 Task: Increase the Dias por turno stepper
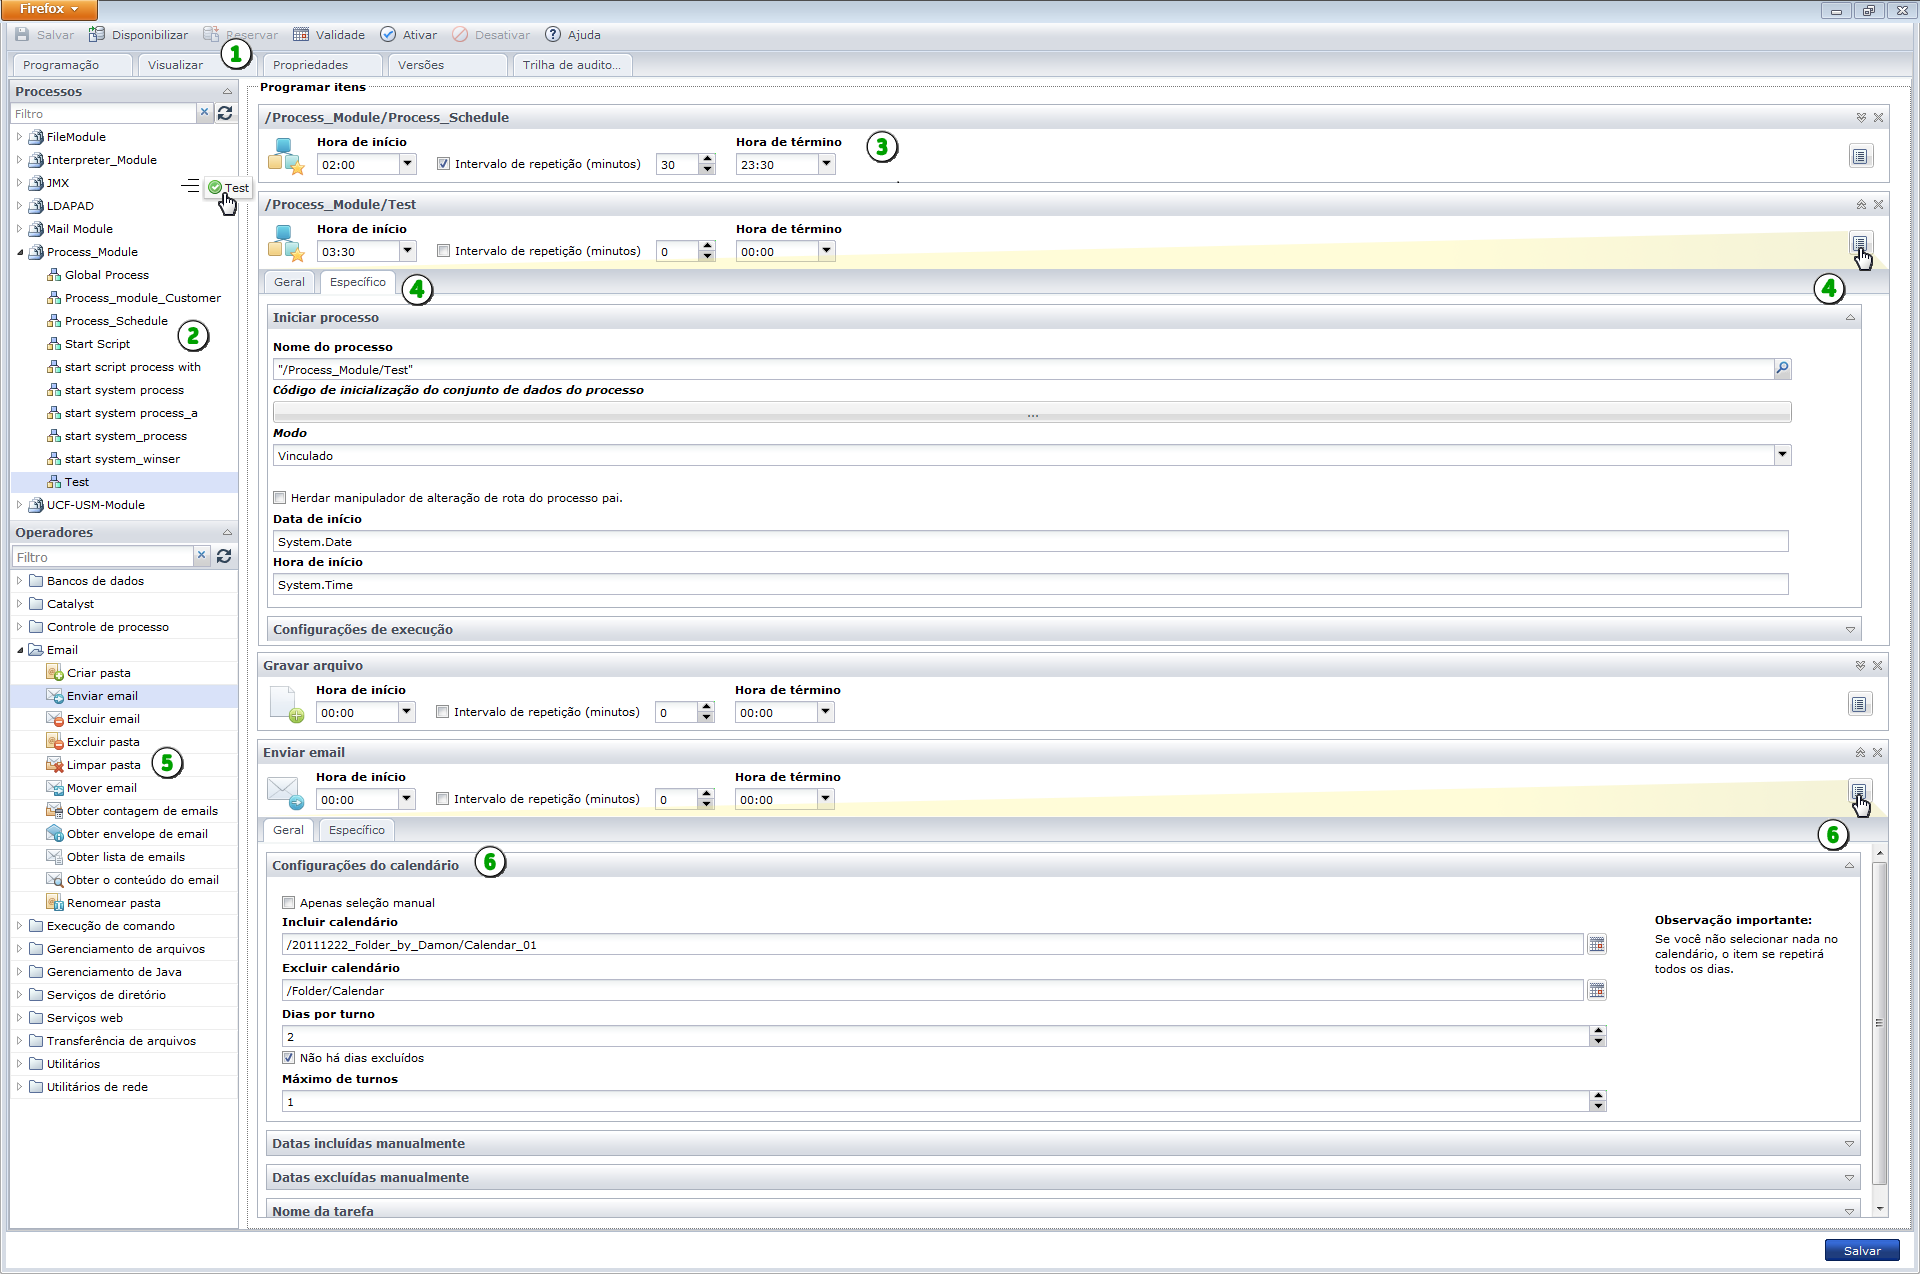(1598, 1030)
